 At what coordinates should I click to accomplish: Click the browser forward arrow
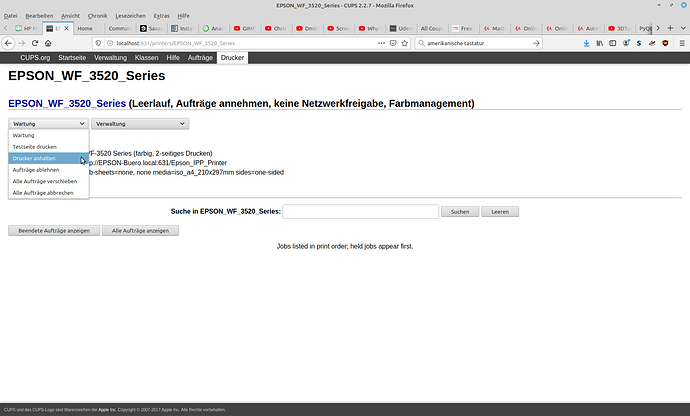point(22,43)
